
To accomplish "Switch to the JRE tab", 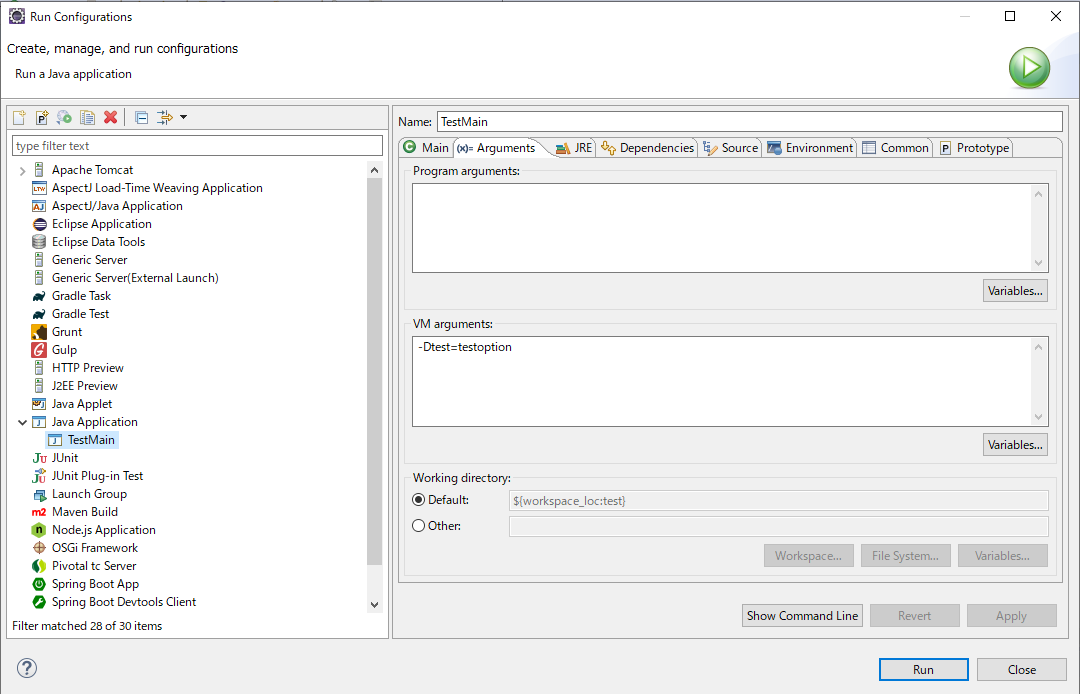I will click(x=574, y=148).
